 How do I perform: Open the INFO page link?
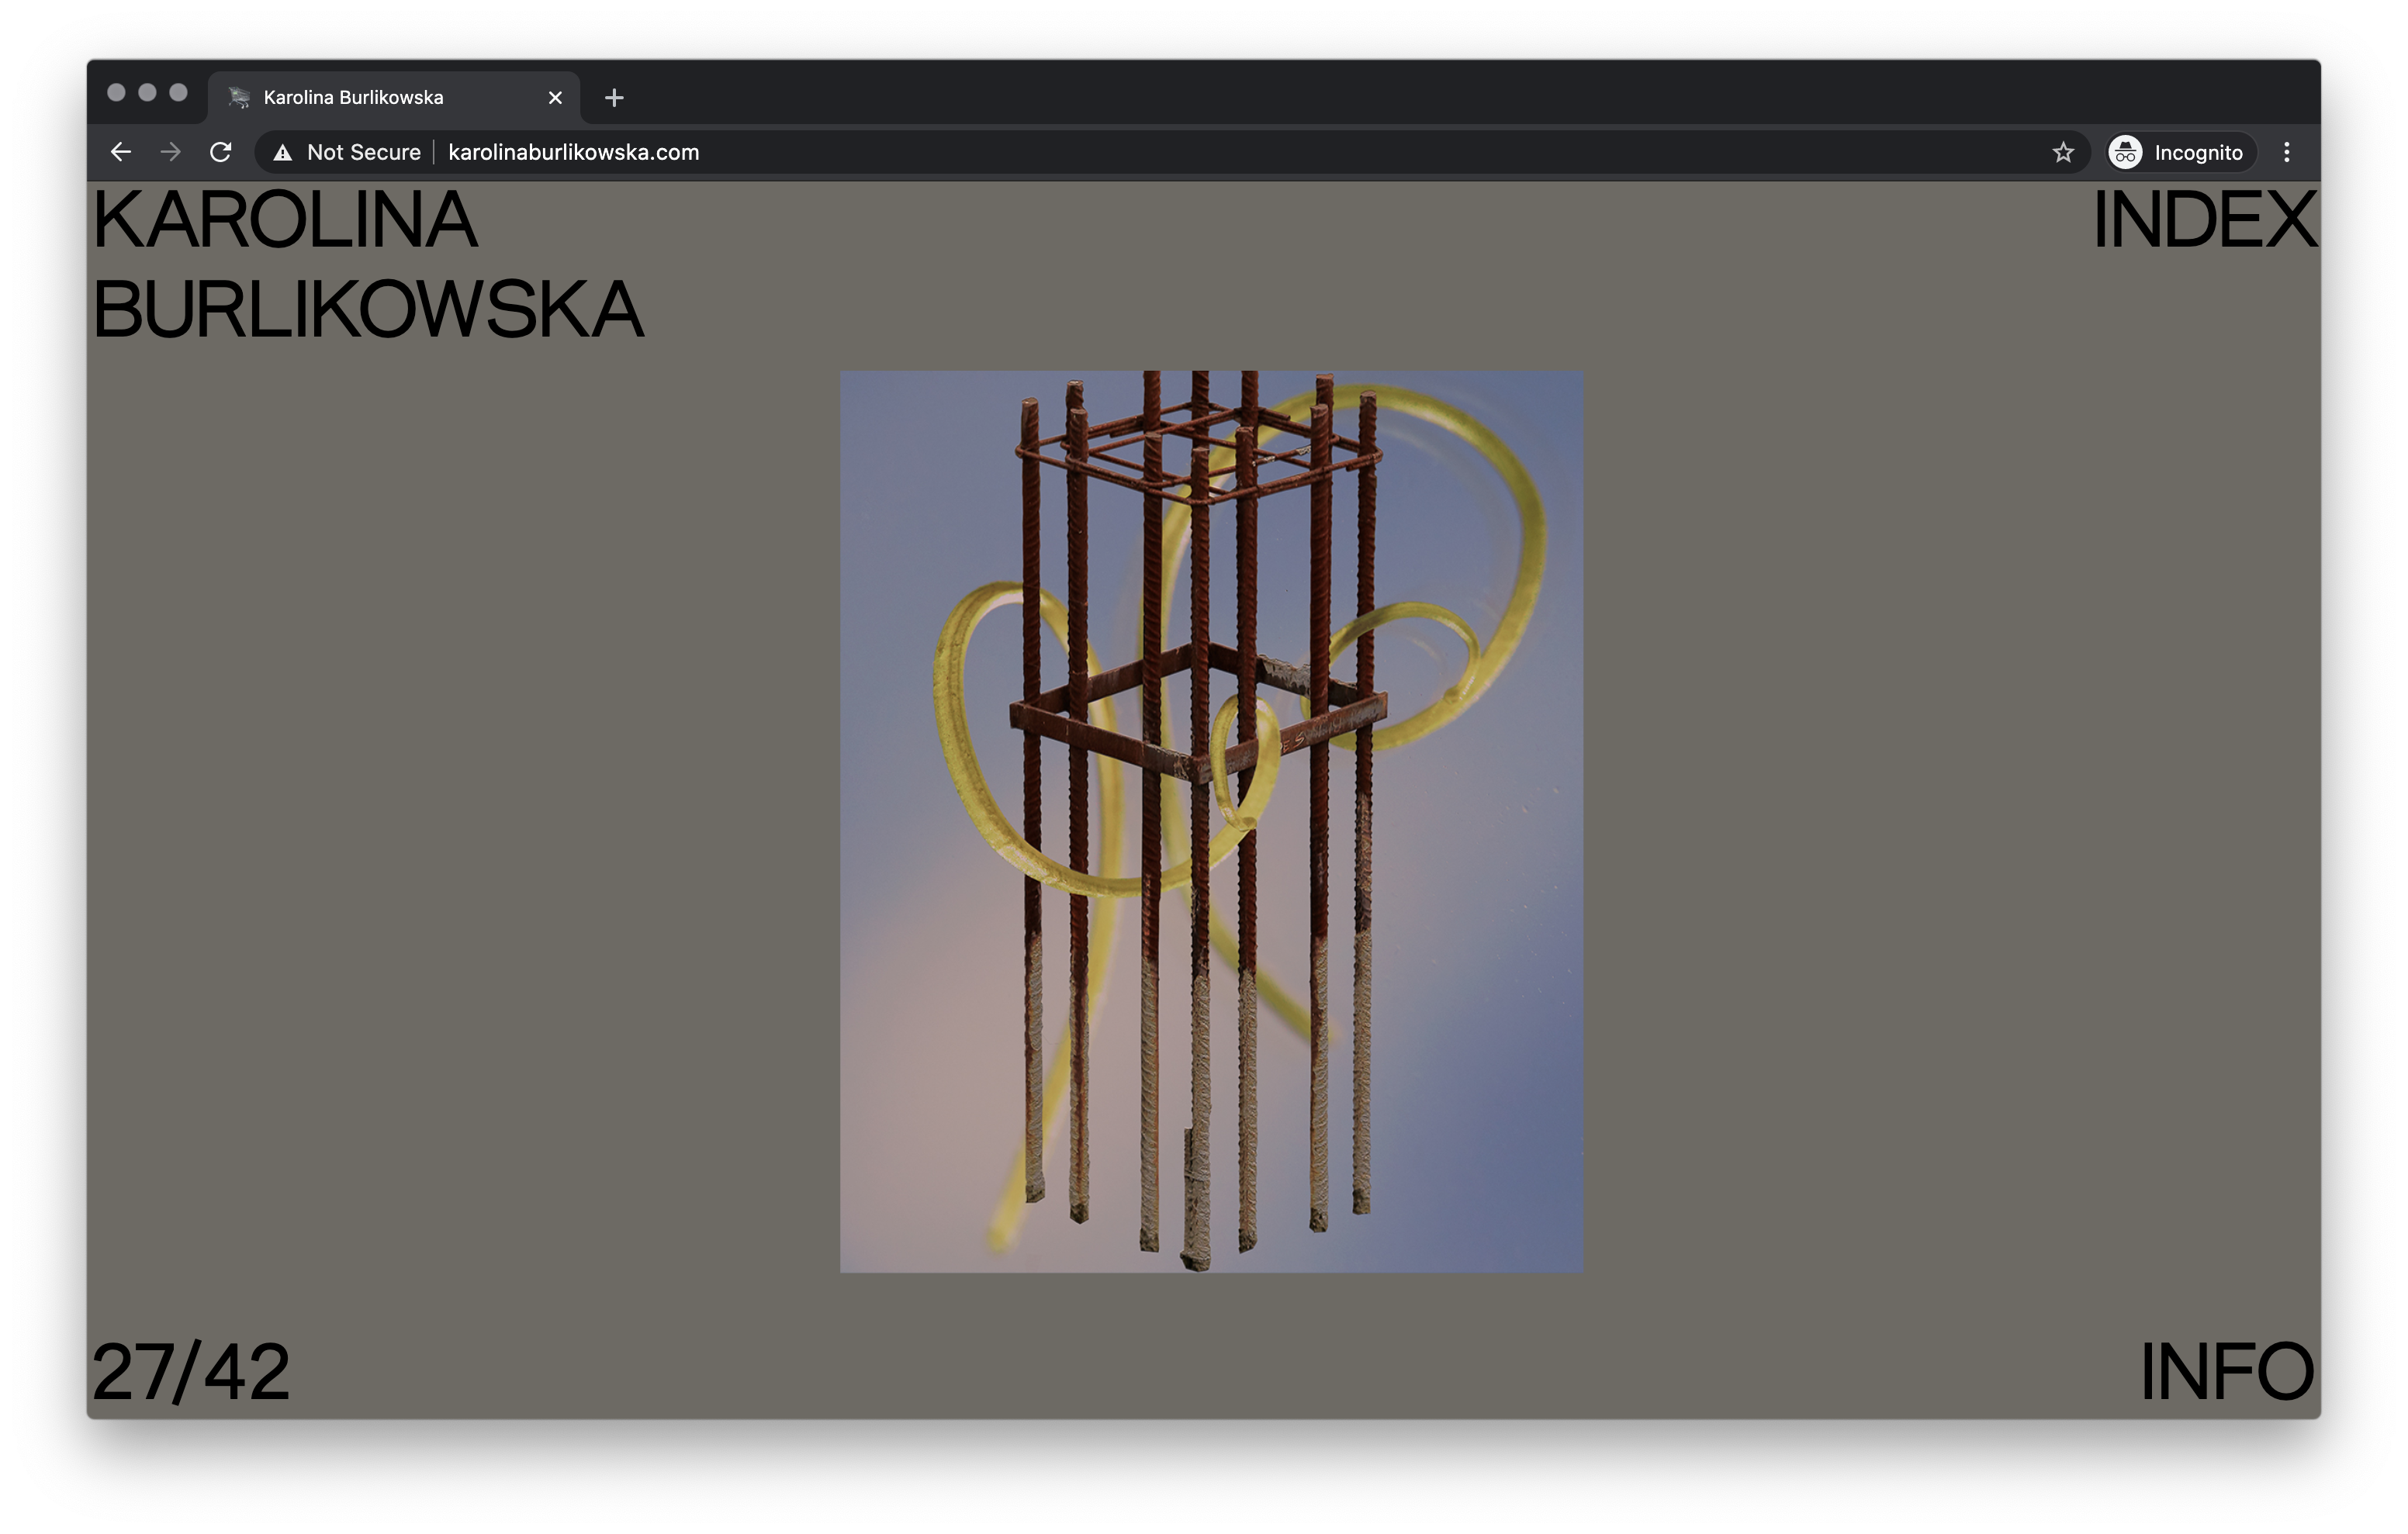coord(2226,1371)
